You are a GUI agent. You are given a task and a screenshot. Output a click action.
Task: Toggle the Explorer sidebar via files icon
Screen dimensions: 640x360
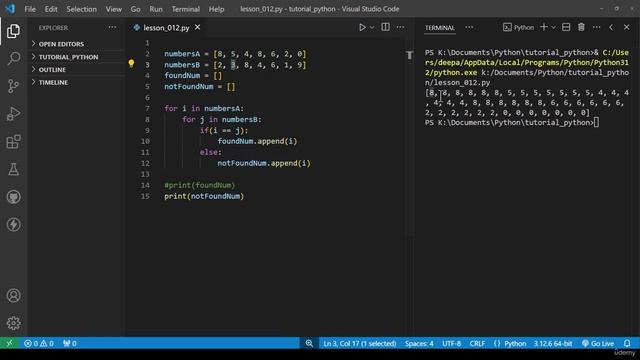click(13, 31)
